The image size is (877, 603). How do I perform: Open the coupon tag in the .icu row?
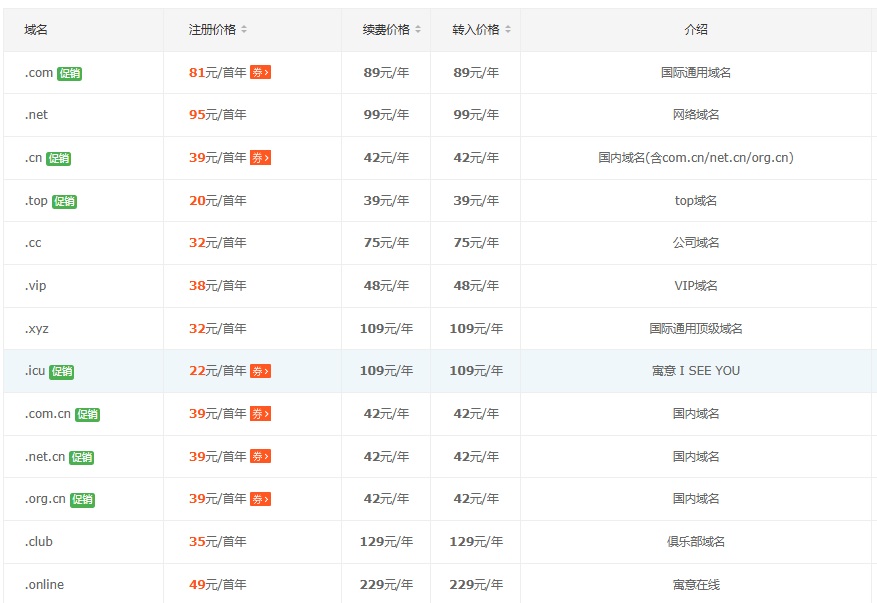(x=260, y=371)
